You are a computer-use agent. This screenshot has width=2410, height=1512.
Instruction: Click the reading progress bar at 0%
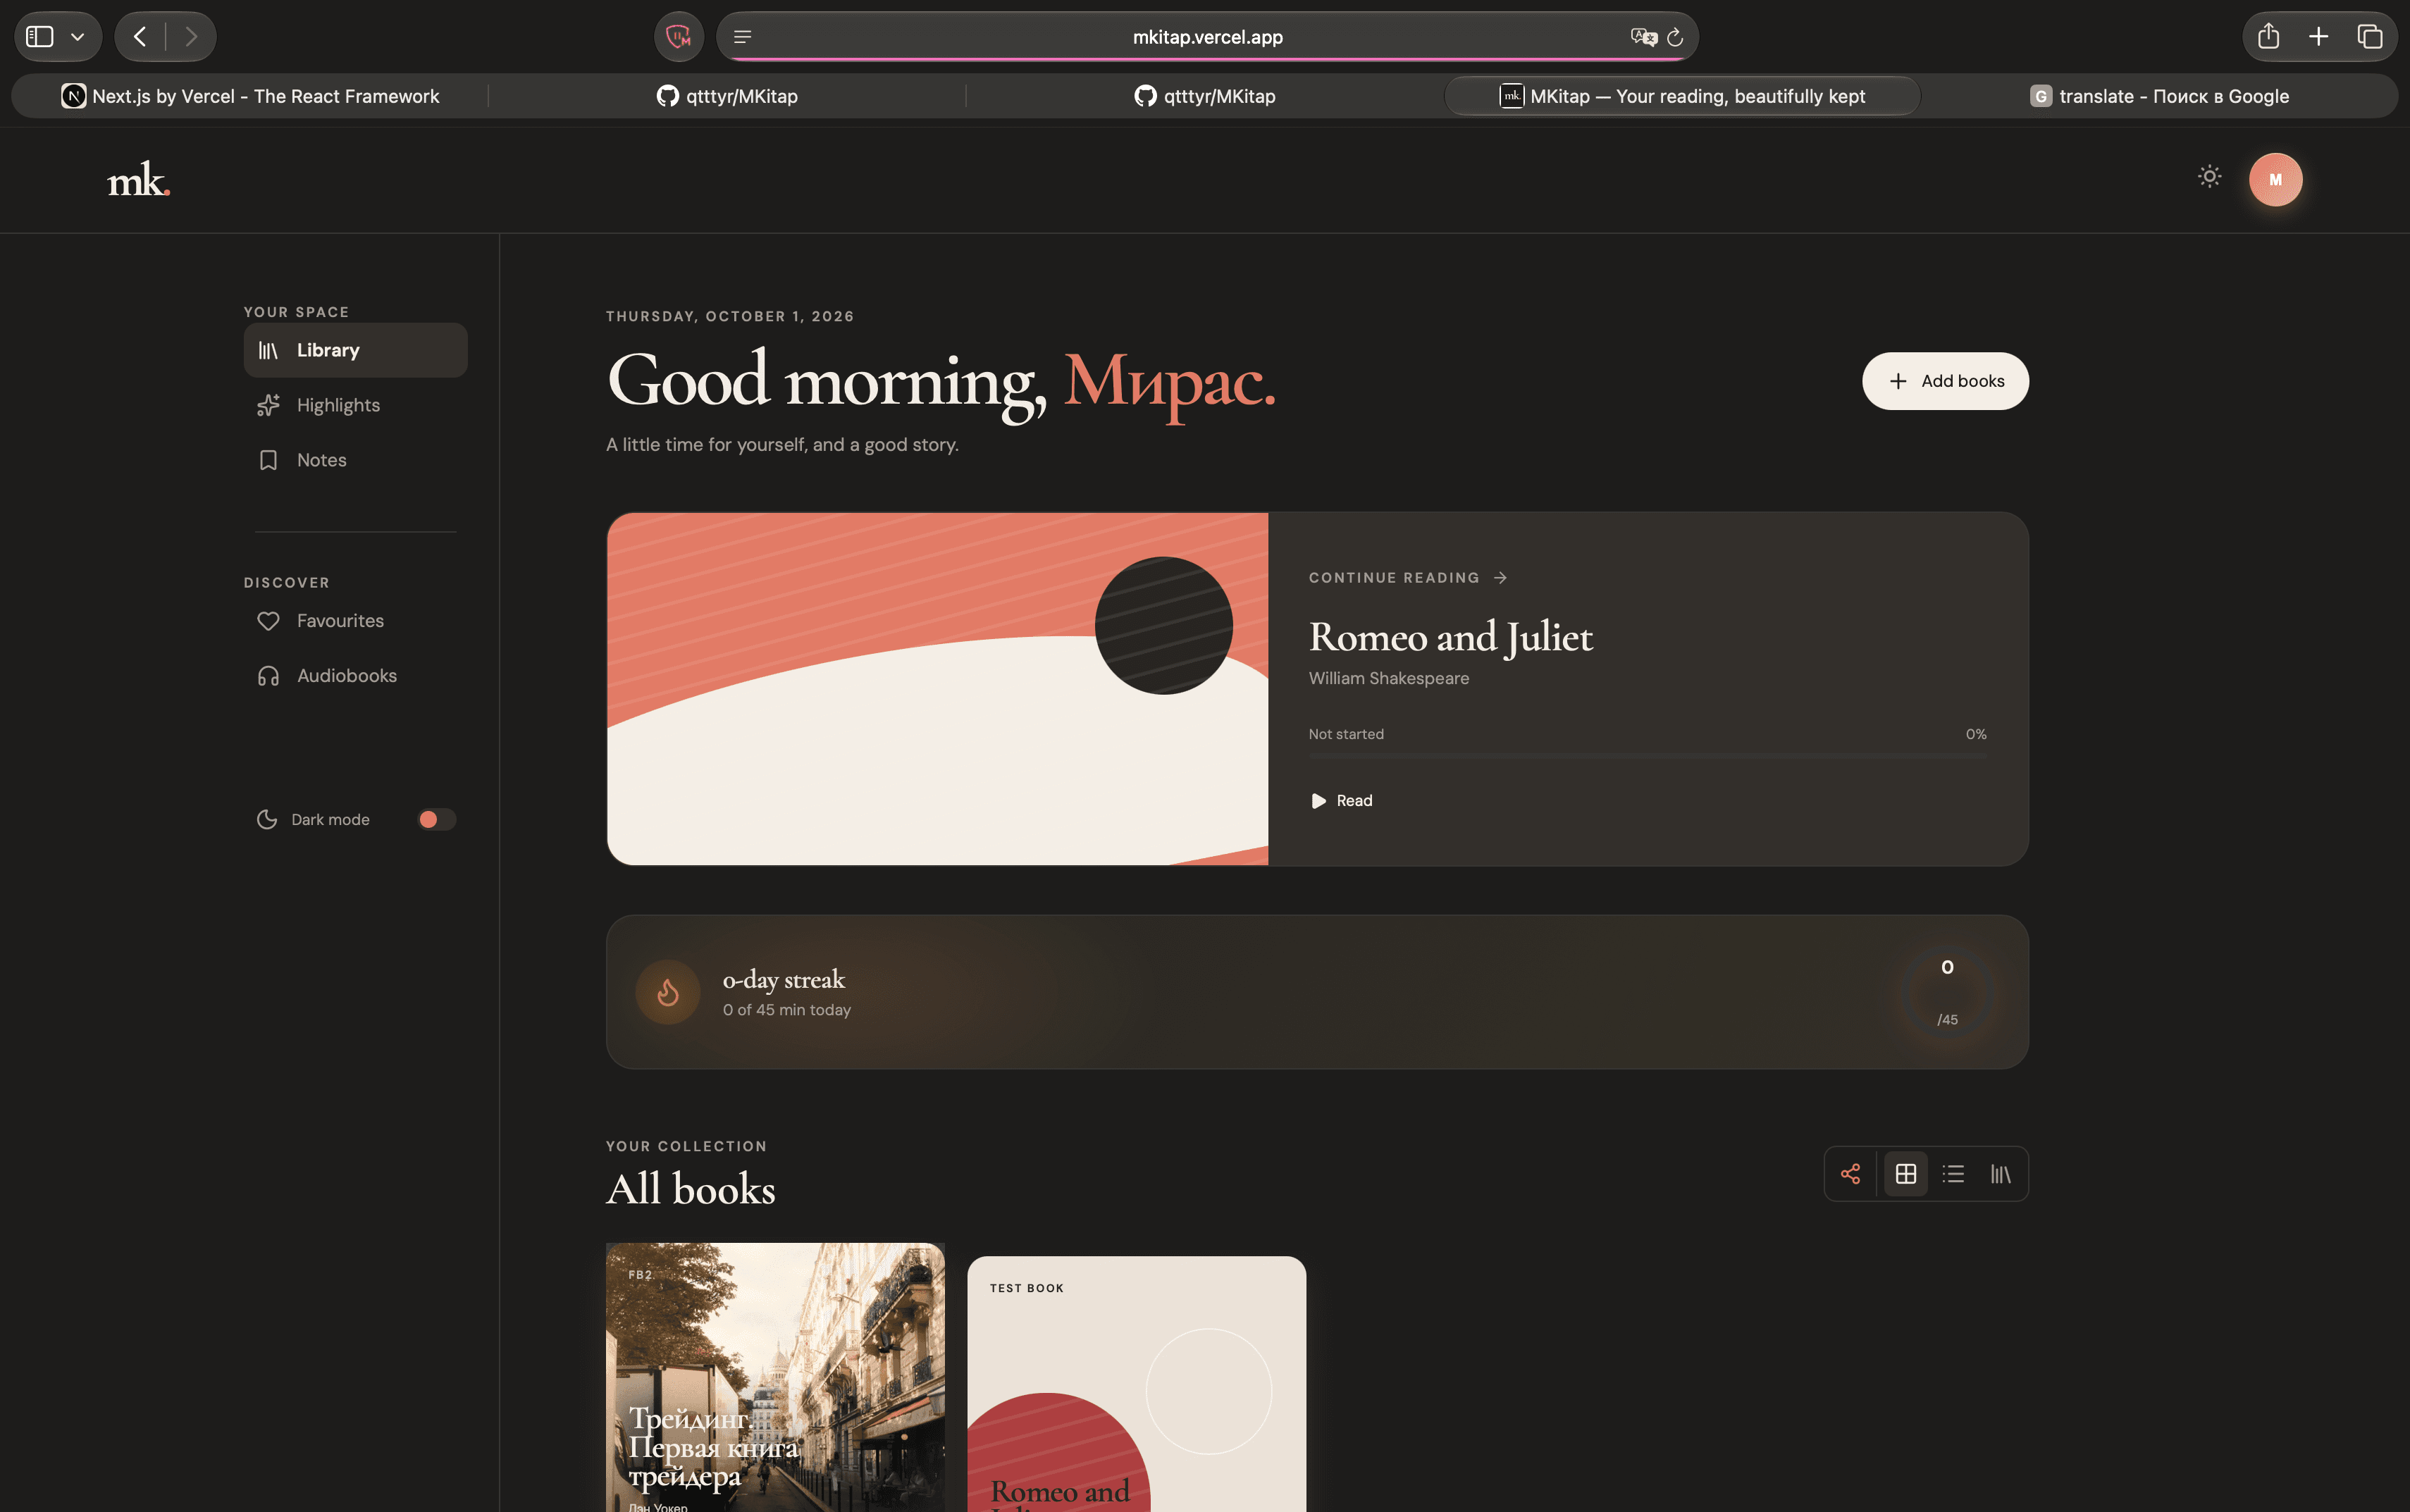[1647, 756]
